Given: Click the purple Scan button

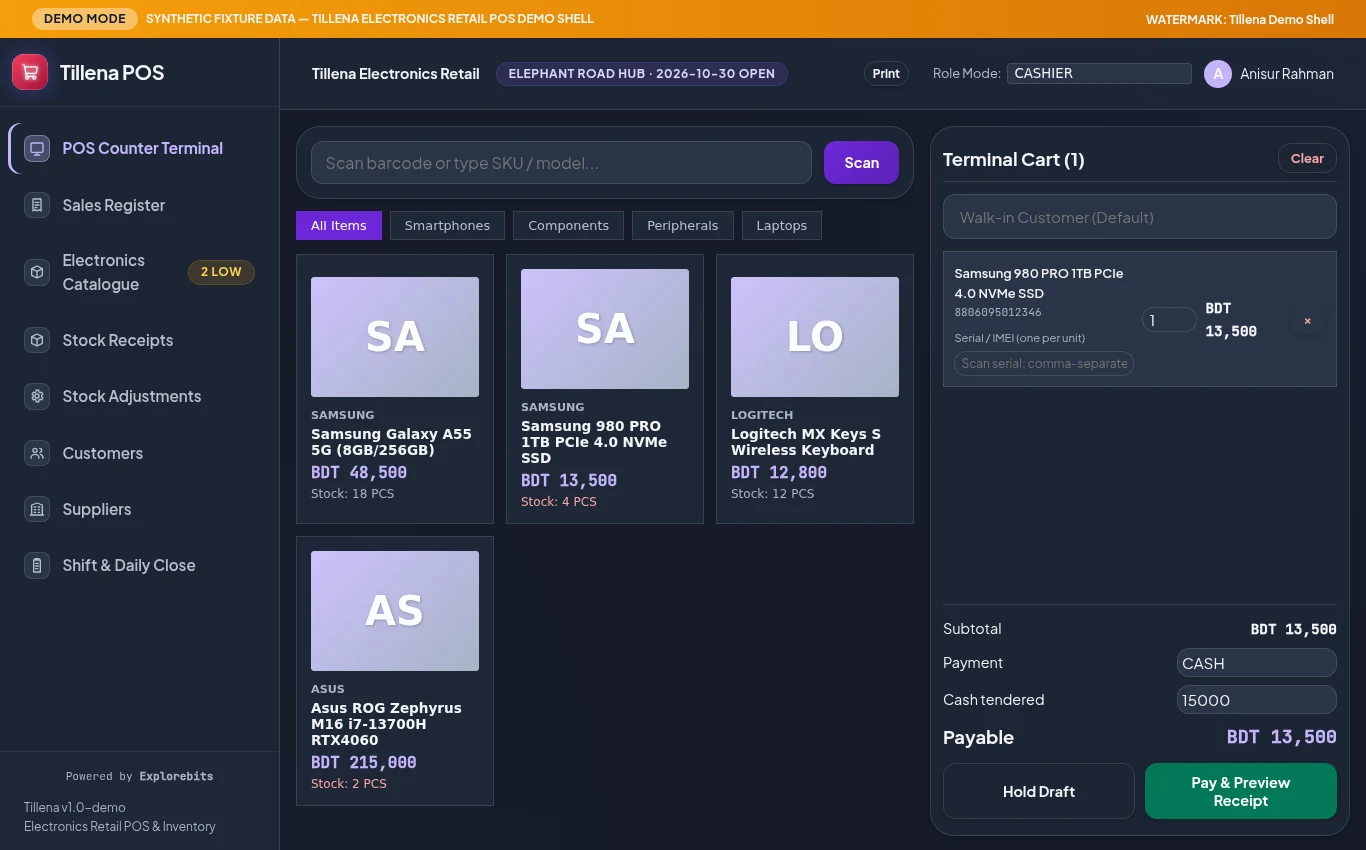Looking at the screenshot, I should (x=861, y=162).
